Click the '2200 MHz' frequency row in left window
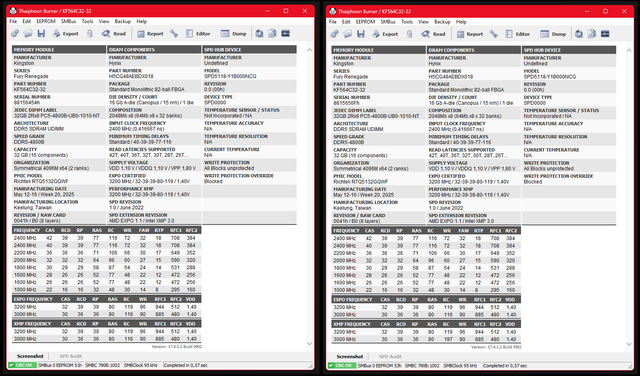Screen dimensions: 640x376 [107, 253]
